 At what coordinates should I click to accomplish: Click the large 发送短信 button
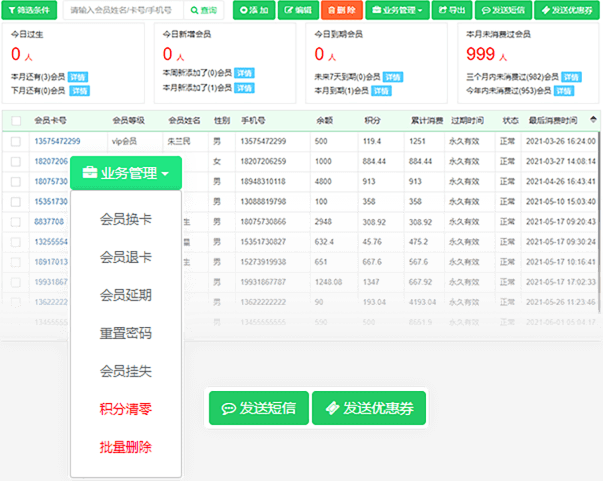(x=258, y=408)
